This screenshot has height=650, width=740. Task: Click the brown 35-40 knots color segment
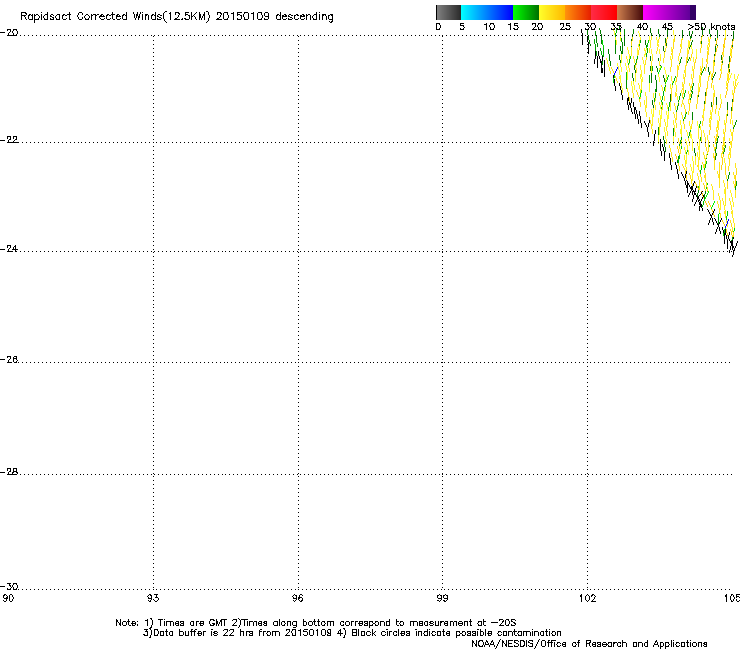(x=630, y=12)
